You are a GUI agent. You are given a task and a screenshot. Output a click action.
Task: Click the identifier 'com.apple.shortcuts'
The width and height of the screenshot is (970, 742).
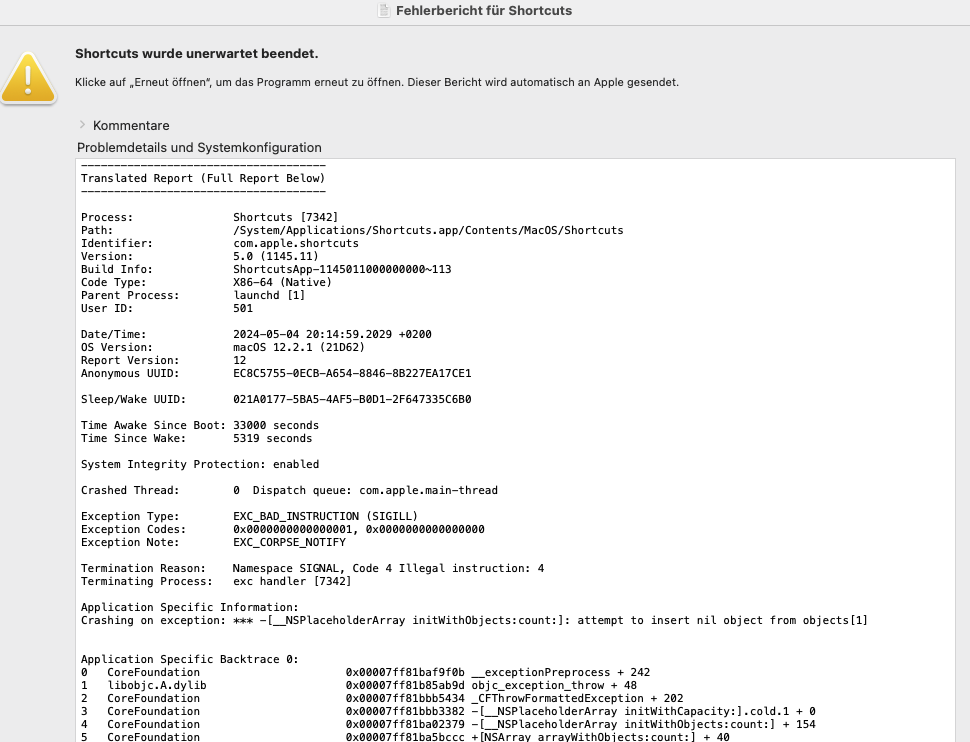[296, 243]
